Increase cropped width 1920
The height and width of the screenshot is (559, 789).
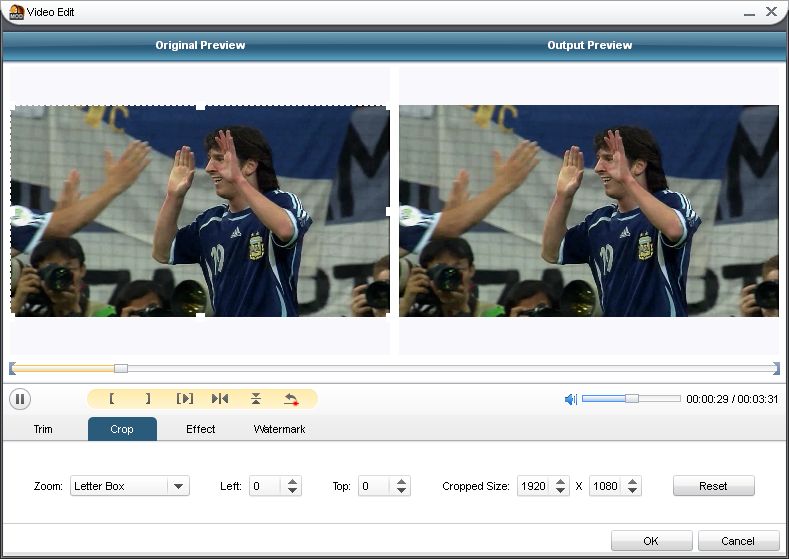click(561, 482)
